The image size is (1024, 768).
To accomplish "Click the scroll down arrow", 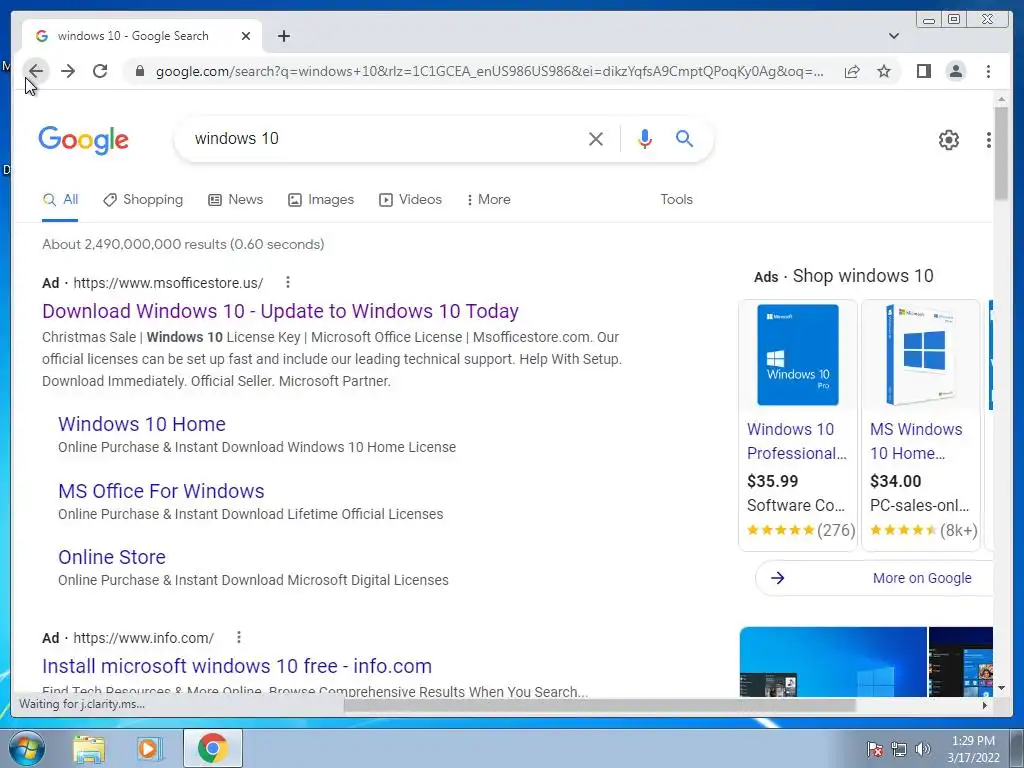I will tap(1001, 688).
